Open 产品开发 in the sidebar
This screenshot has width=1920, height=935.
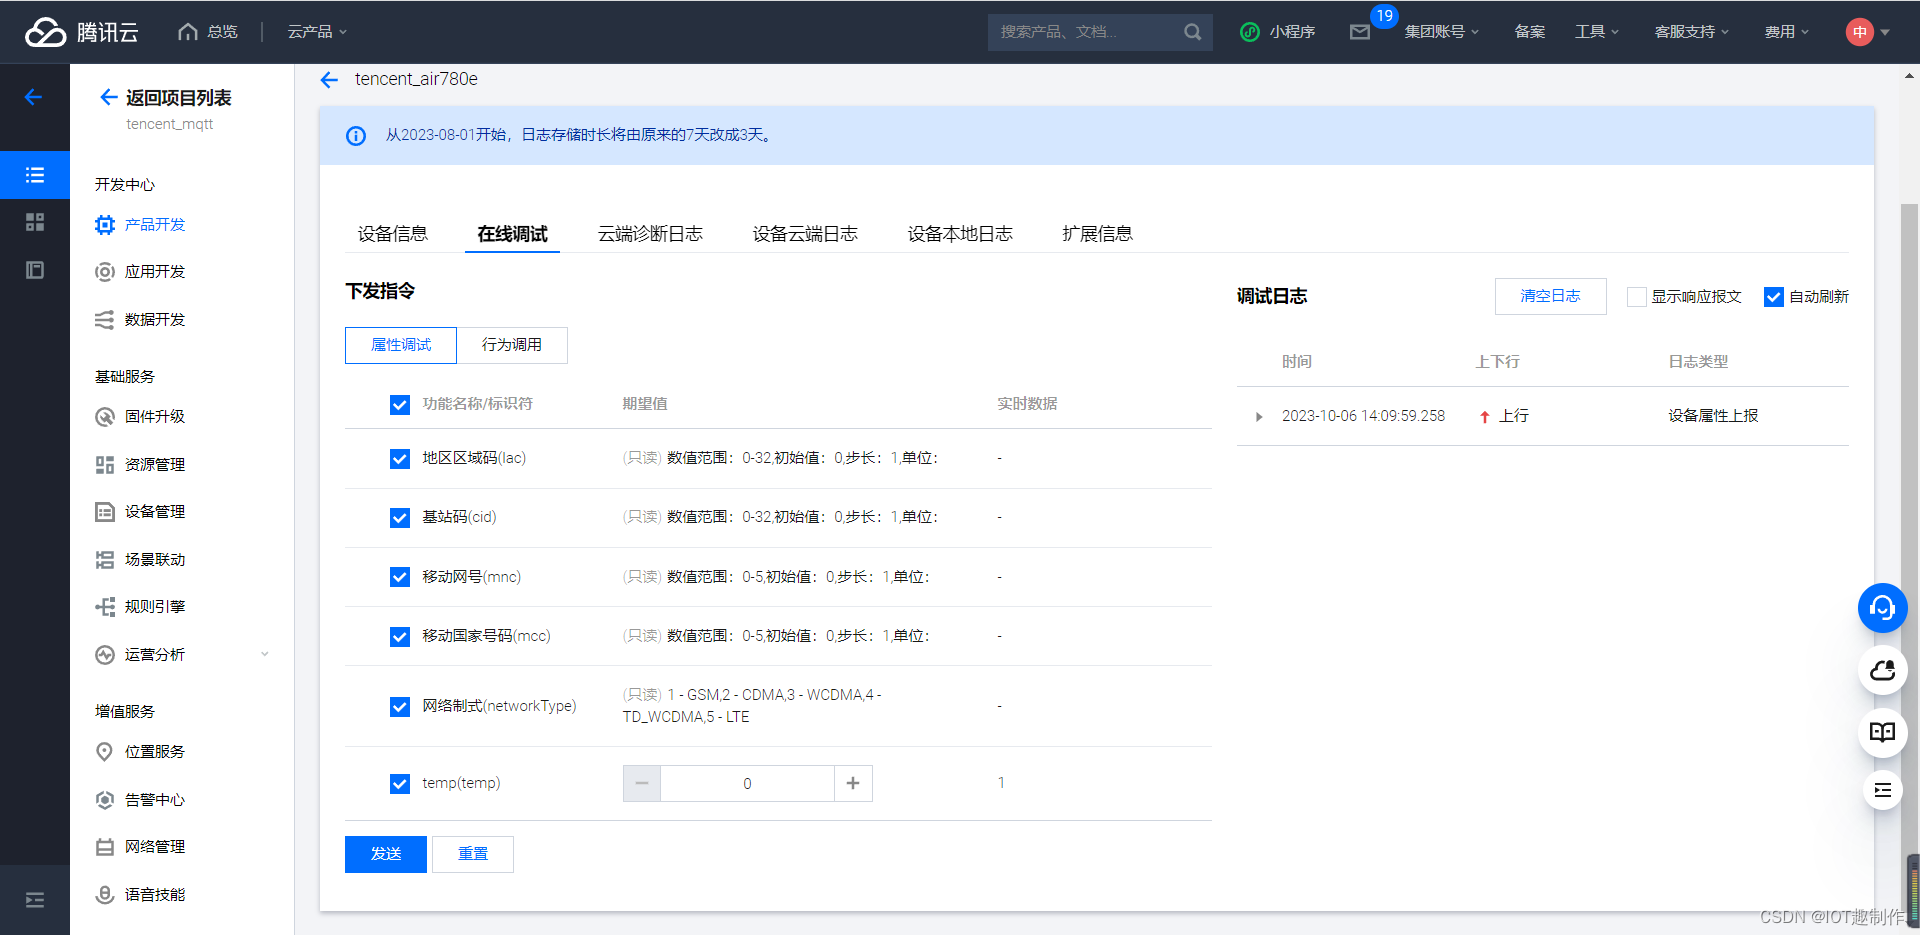[x=140, y=225]
